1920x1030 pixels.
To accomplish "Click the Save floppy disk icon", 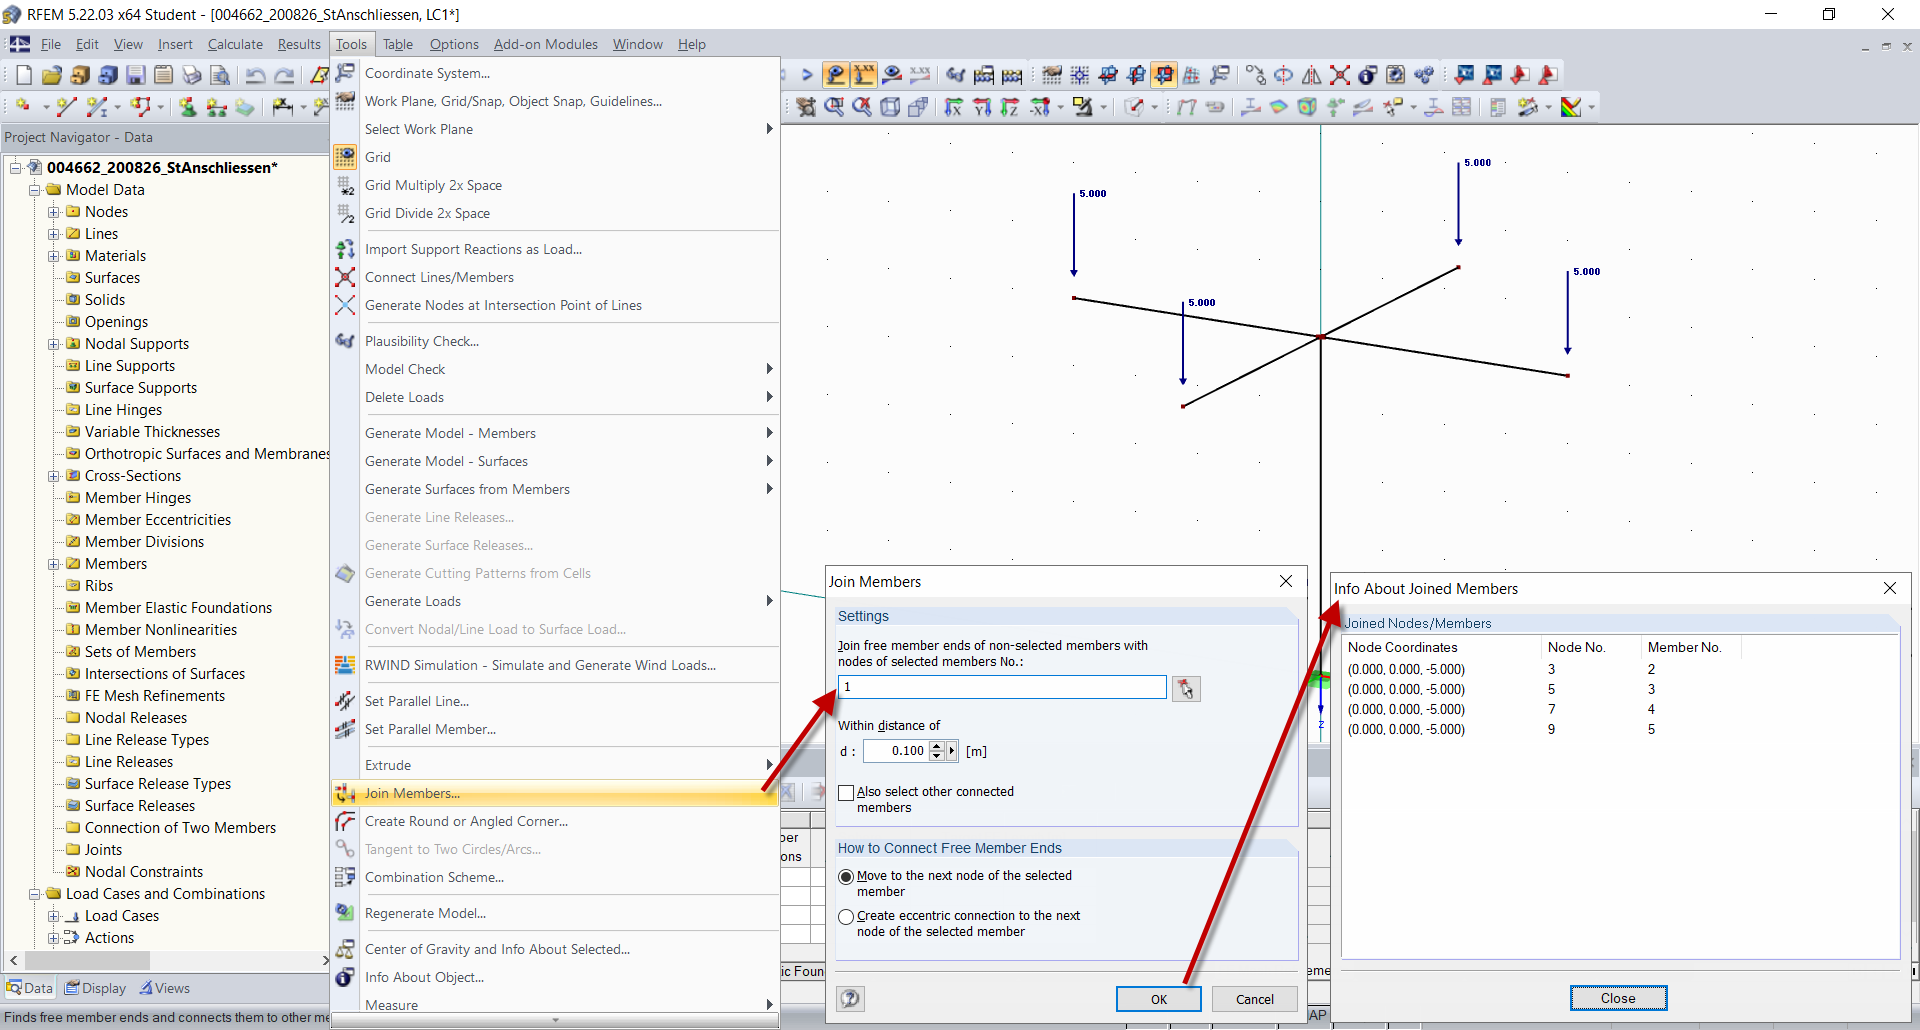I will coord(136,75).
